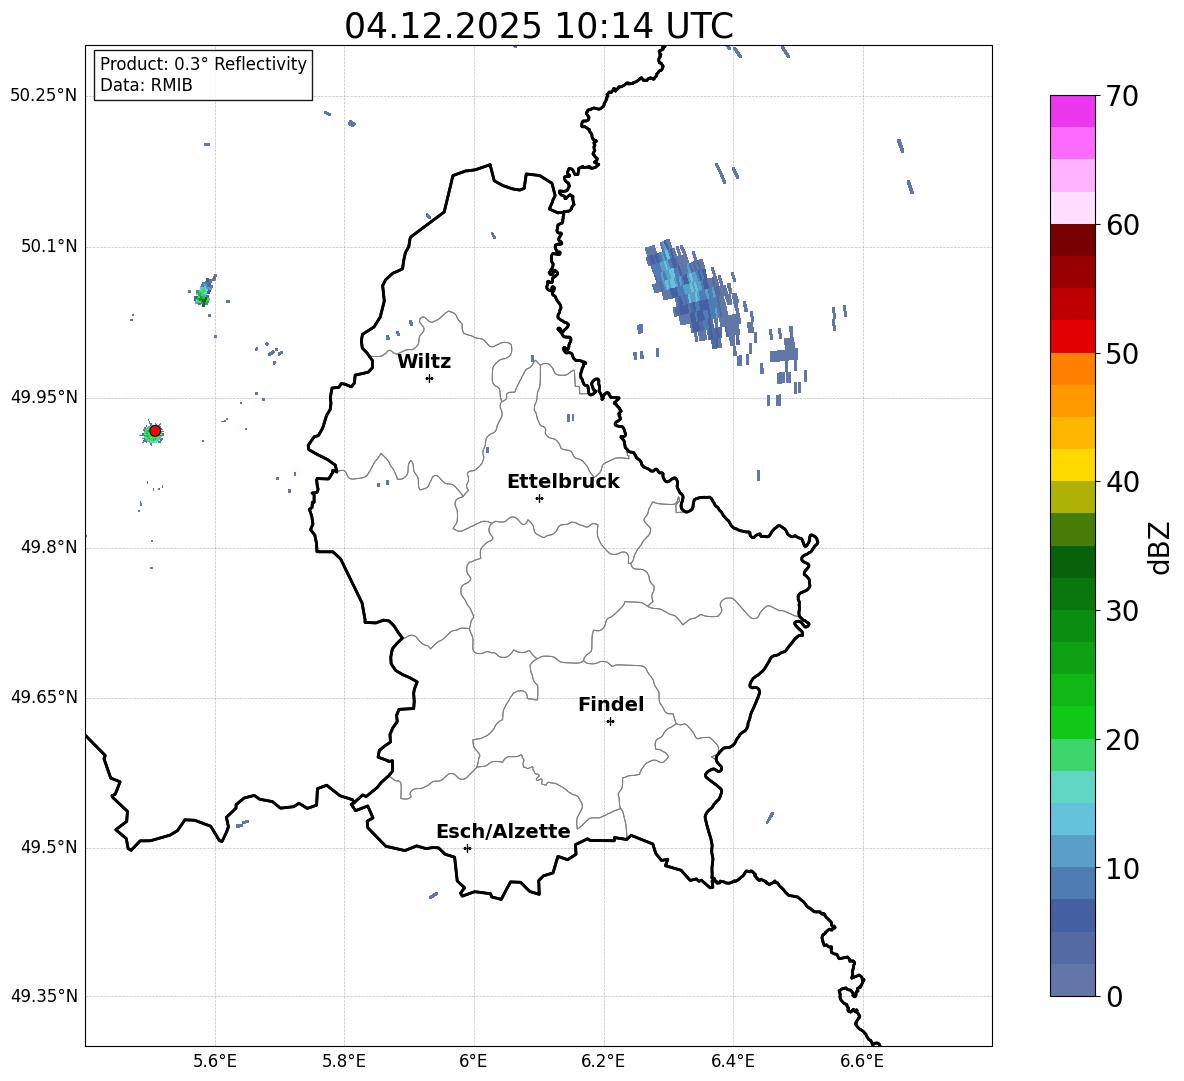
Task: Click the dBZ colorbar axis label
Action: (x=1158, y=547)
